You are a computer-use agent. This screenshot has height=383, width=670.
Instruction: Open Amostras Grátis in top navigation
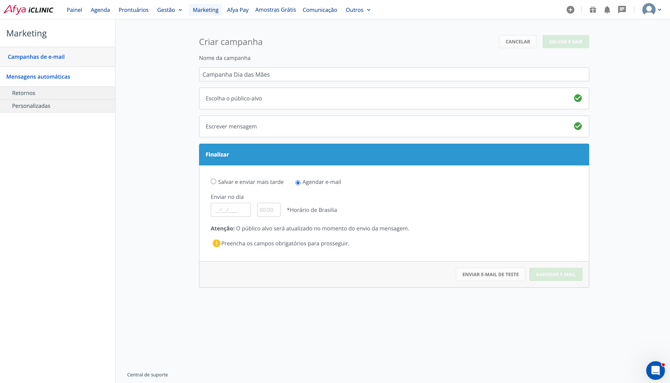[275, 10]
